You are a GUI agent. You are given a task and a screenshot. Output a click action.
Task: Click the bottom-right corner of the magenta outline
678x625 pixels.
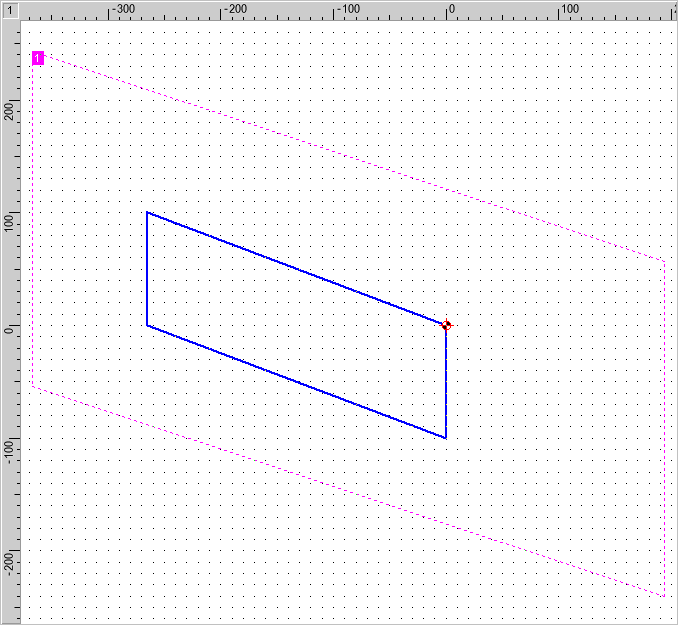pos(664,597)
